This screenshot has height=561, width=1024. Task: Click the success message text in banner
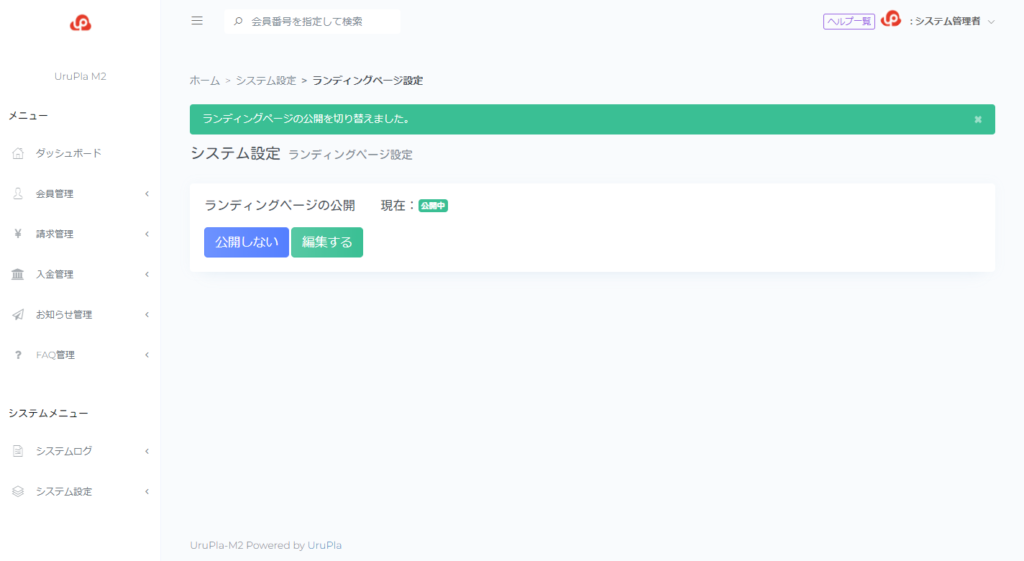[306, 119]
